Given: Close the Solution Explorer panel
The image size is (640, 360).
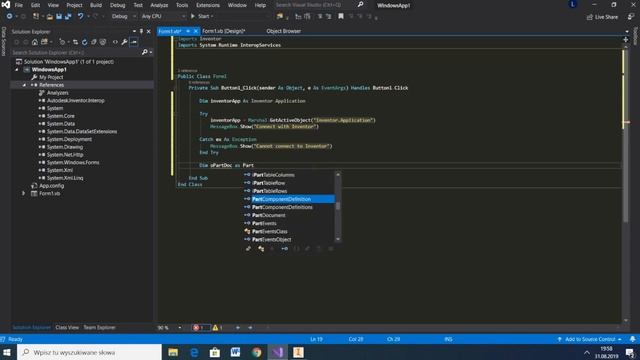Looking at the screenshot, I should point(149,31).
